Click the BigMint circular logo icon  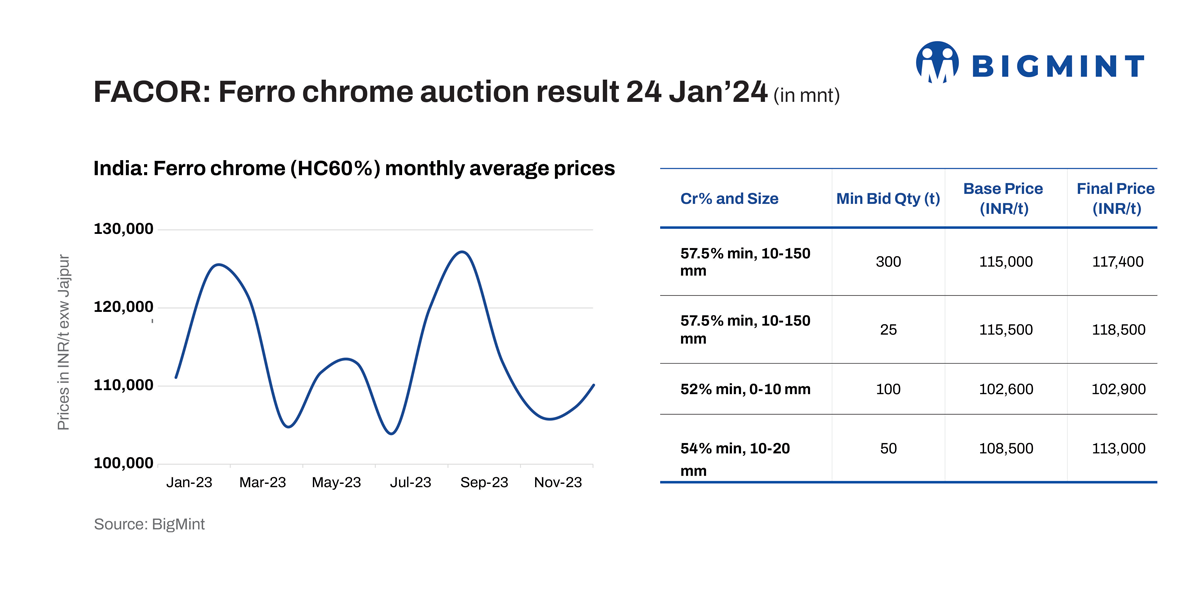pyautogui.click(x=937, y=62)
